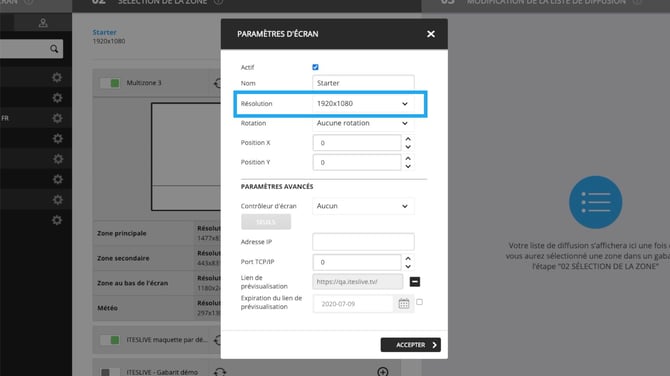This screenshot has height=376, width=670.
Task: Increase Position X with up arrow
Action: coord(408,139)
